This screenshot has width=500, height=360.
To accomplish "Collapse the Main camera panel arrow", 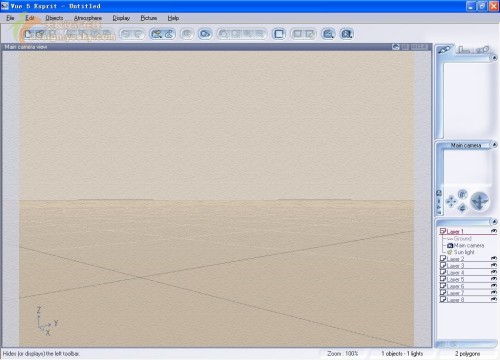I will [x=494, y=144].
